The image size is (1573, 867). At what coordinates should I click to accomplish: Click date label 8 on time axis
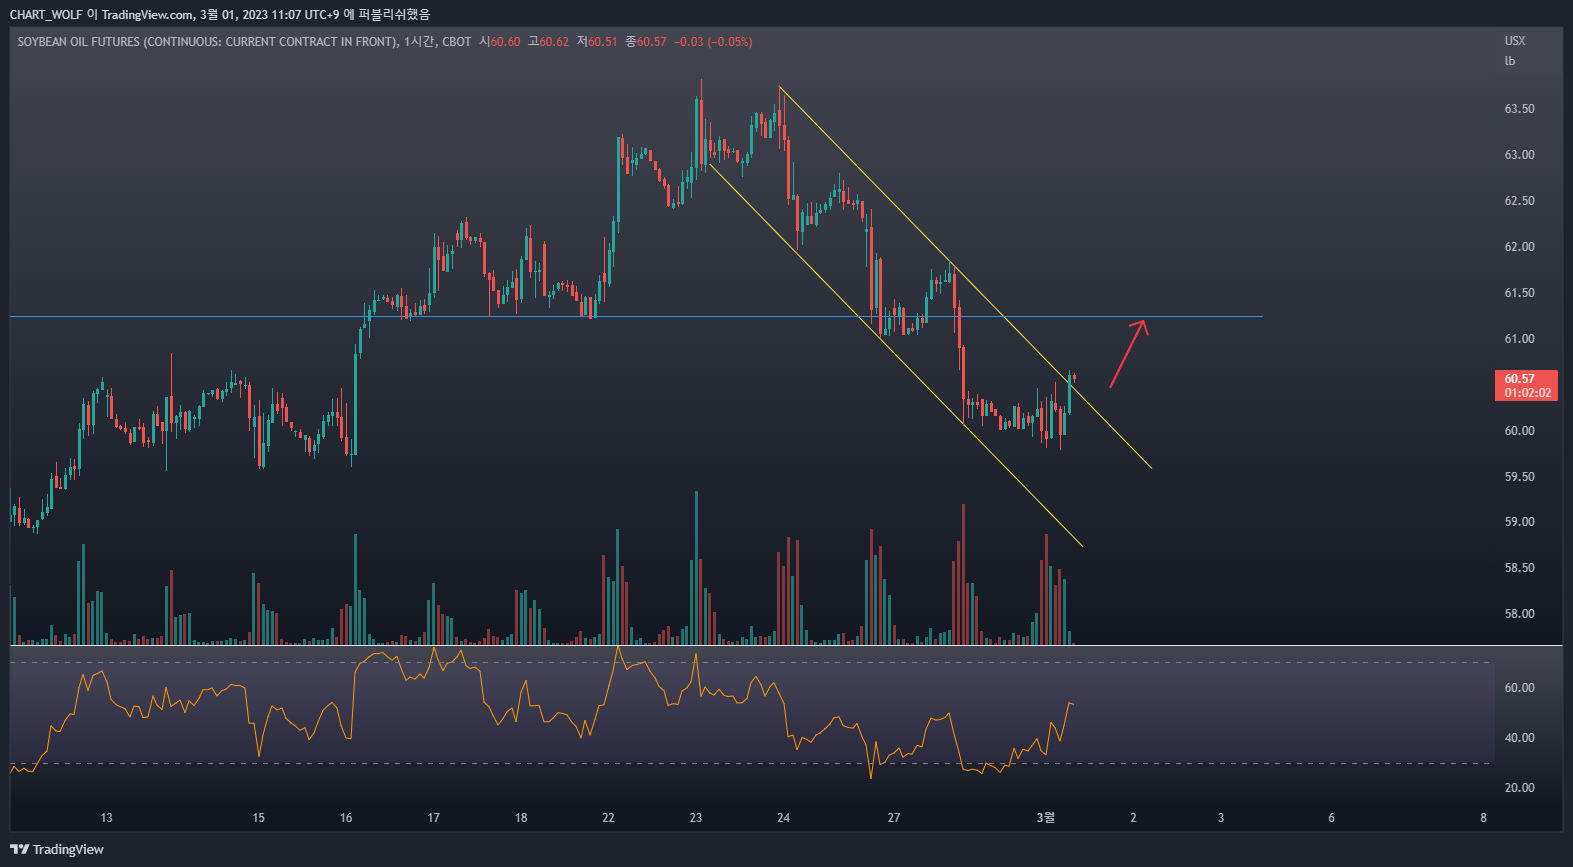tap(1483, 818)
